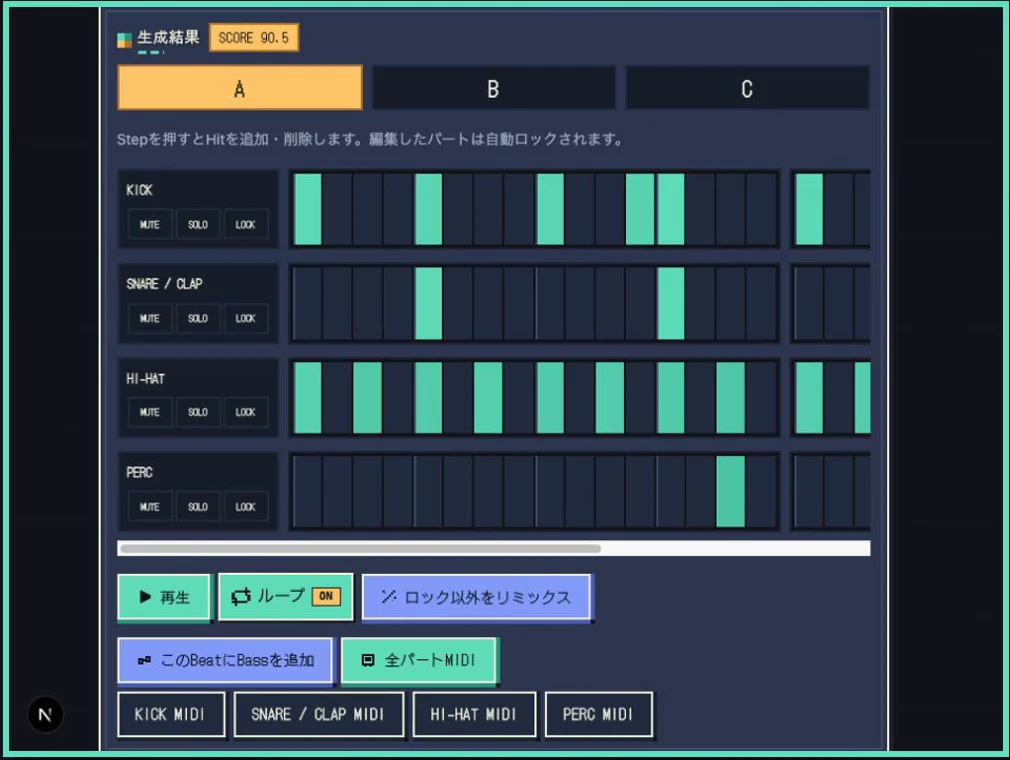Toggle the ループ loop button
The image size is (1010, 760).
(x=286, y=596)
